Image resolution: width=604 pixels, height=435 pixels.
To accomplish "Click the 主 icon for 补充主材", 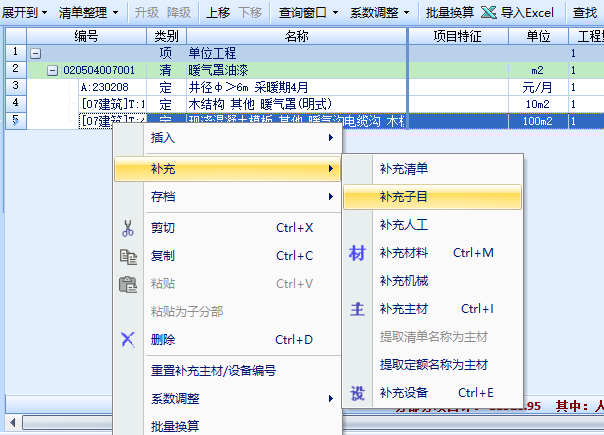I will click(357, 309).
